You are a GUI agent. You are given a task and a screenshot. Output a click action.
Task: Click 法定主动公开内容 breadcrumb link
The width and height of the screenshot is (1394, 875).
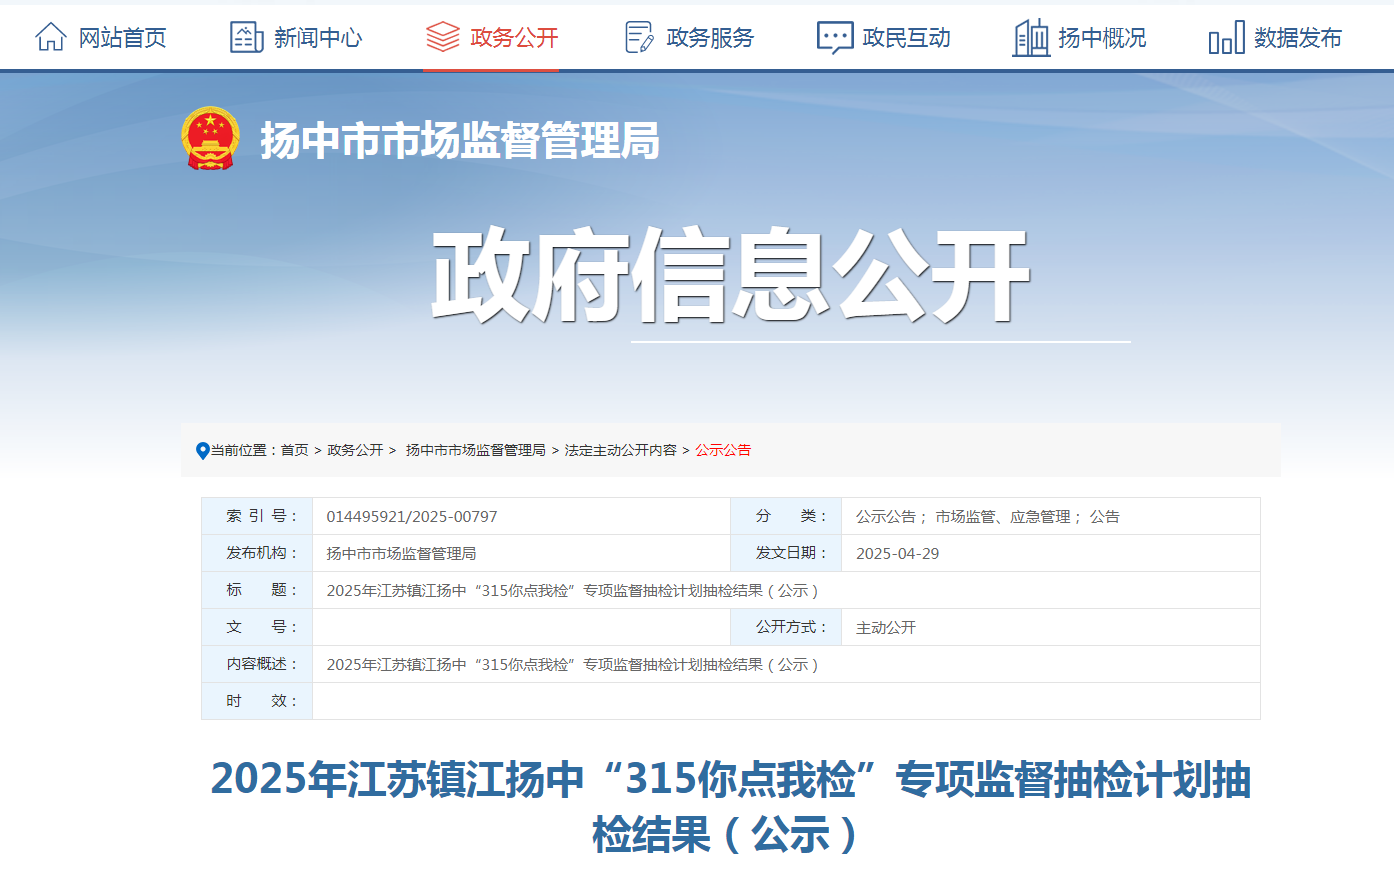tap(621, 450)
